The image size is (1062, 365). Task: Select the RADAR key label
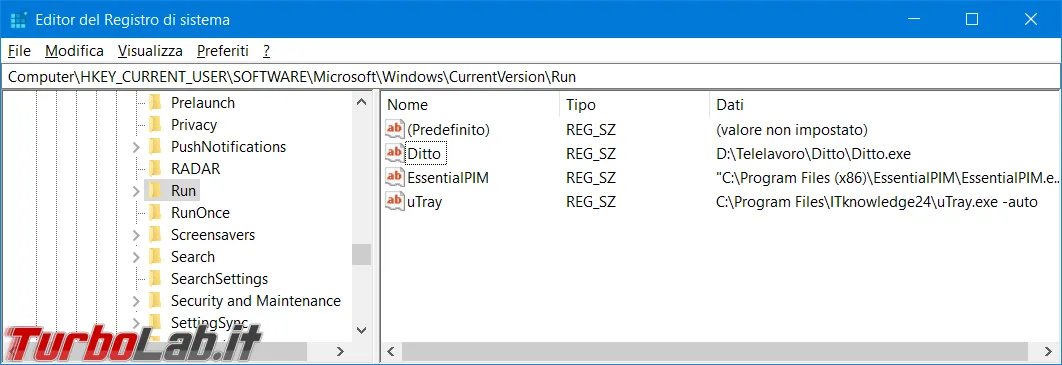[195, 169]
